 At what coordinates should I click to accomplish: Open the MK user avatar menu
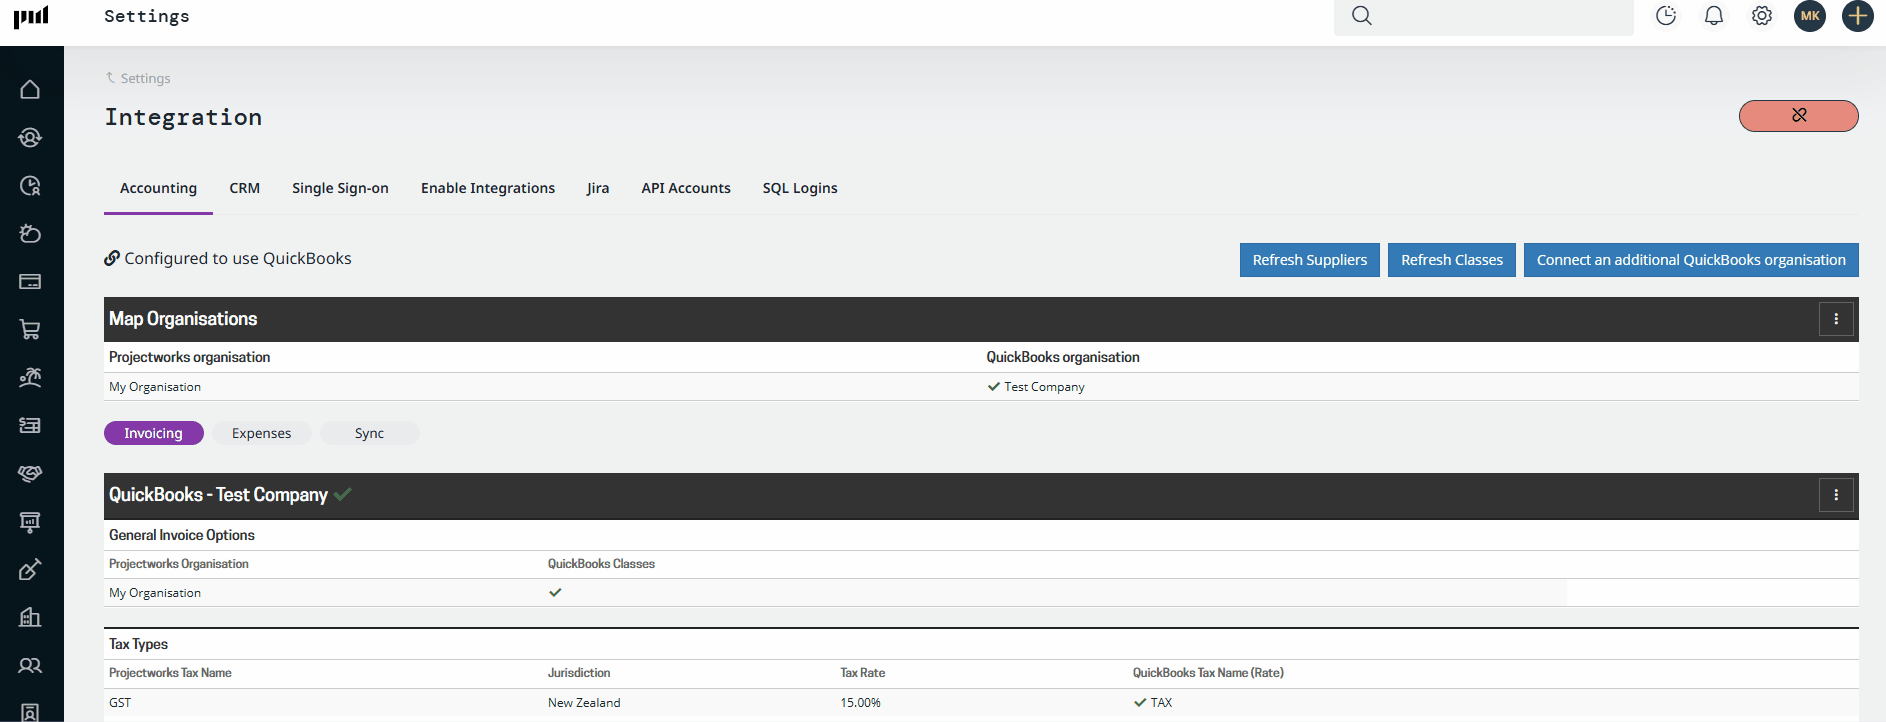click(1810, 16)
